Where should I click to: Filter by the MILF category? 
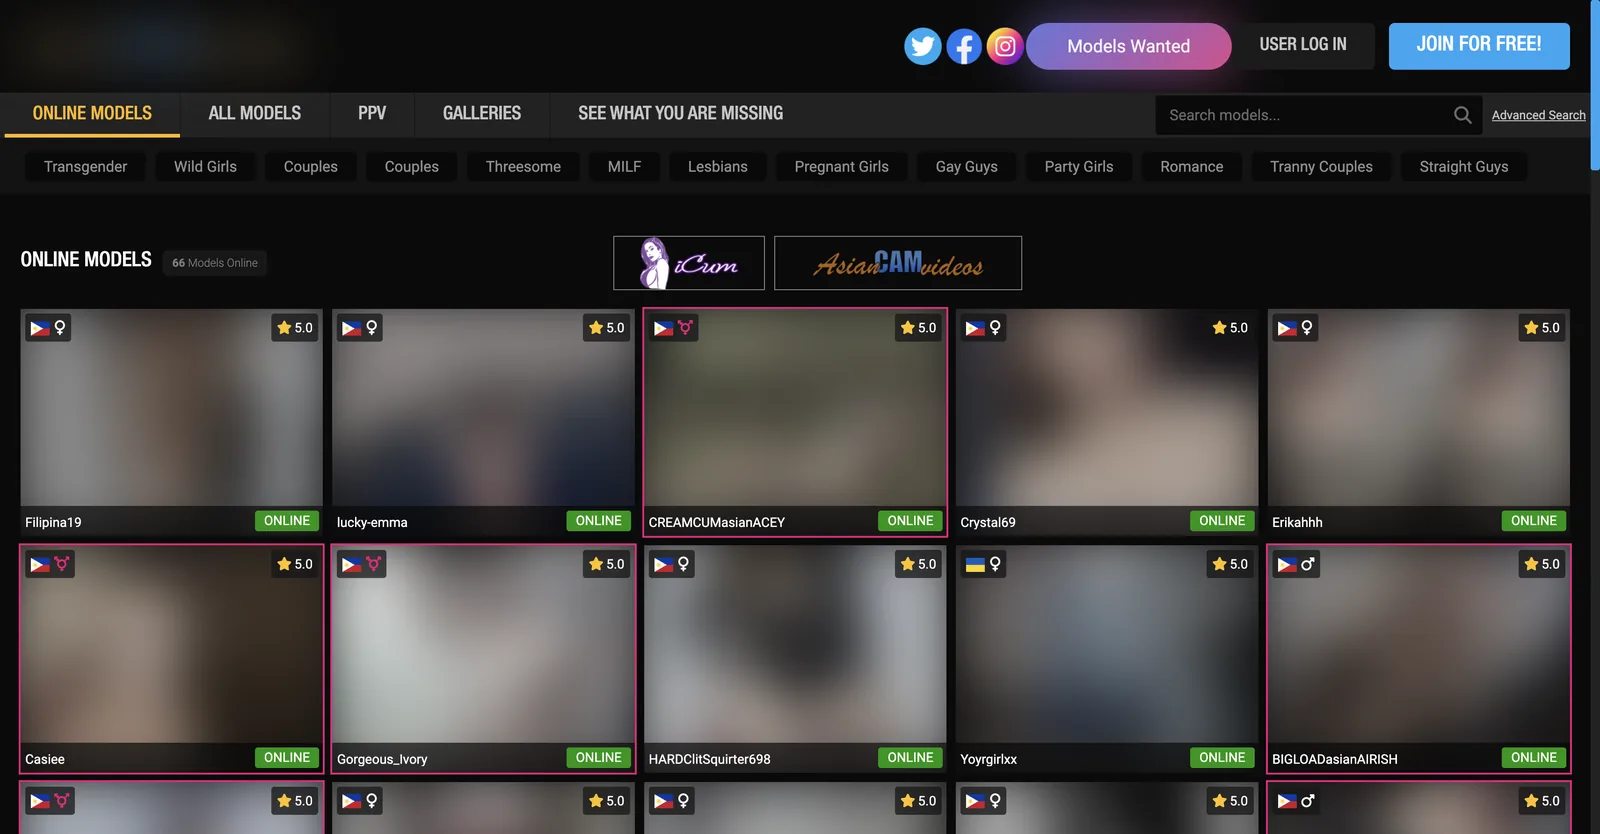tap(624, 167)
